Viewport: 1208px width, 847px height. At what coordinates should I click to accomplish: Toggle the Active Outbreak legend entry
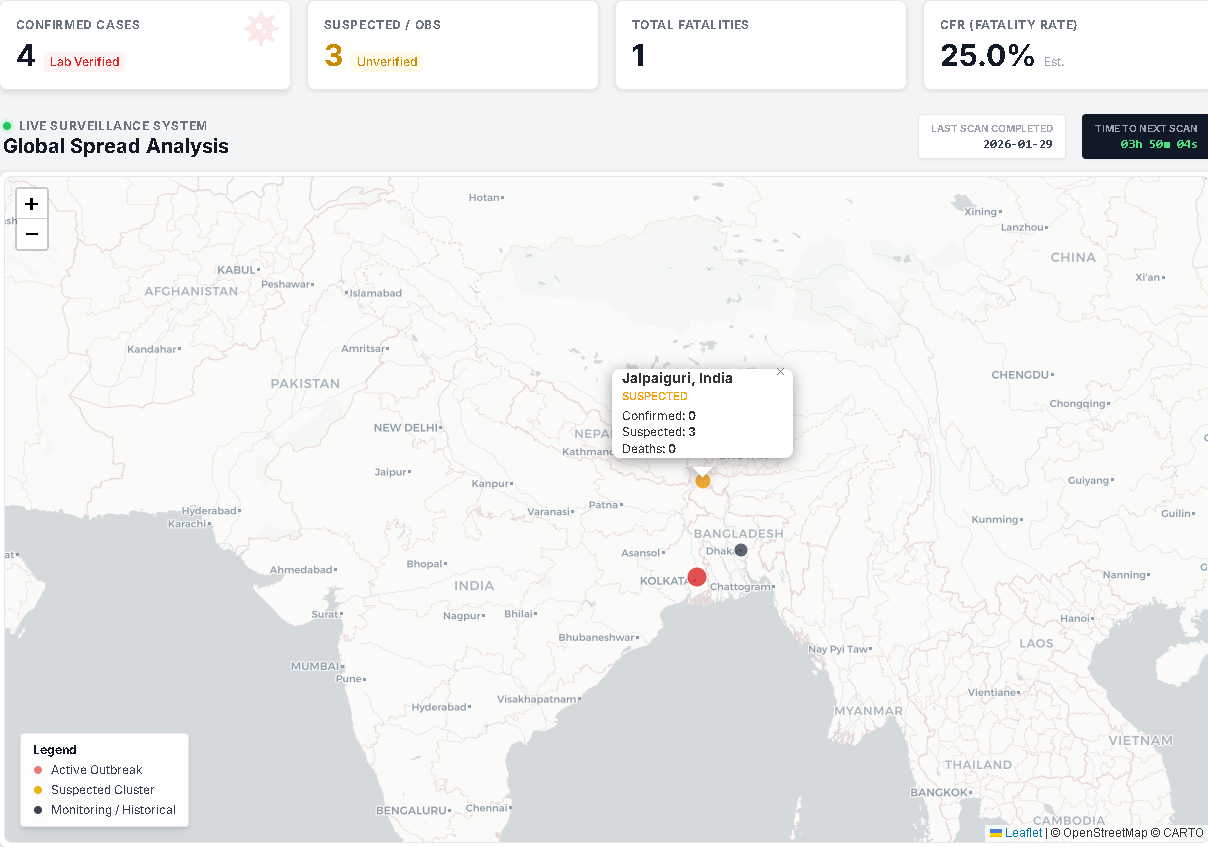click(x=94, y=770)
